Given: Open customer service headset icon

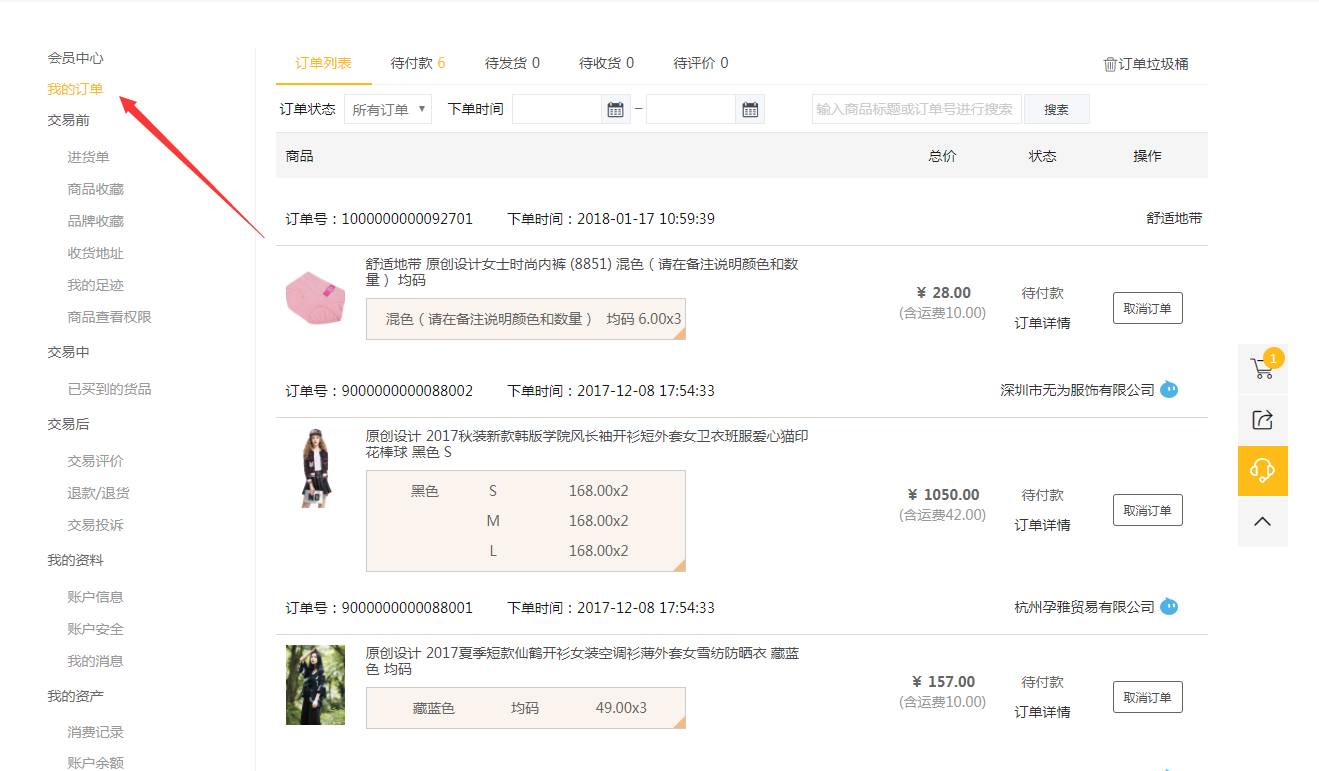Looking at the screenshot, I should point(1262,471).
